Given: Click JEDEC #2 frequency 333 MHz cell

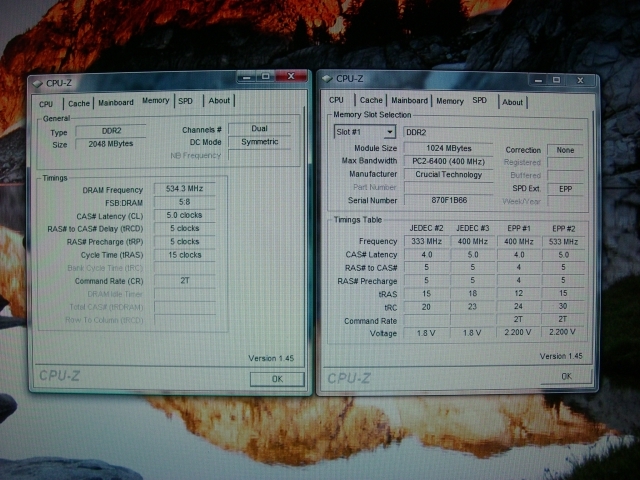Looking at the screenshot, I should 427,241.
